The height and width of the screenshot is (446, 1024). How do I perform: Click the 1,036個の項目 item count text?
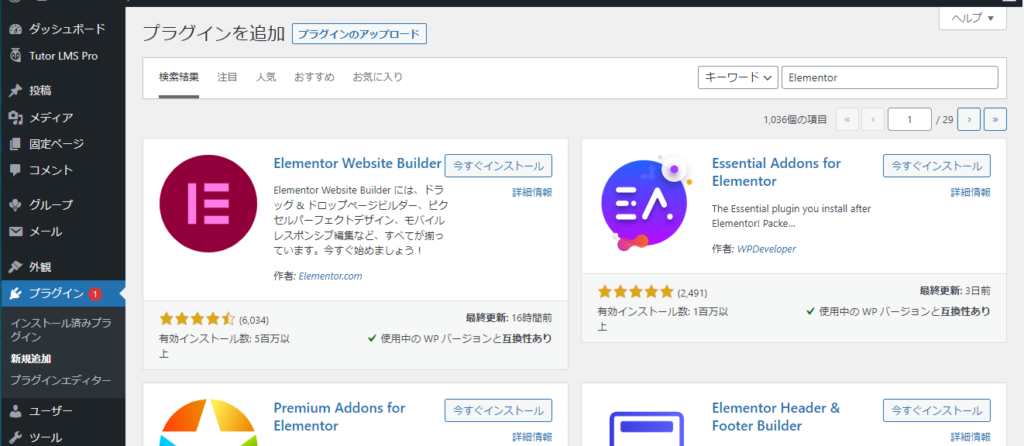pos(795,119)
